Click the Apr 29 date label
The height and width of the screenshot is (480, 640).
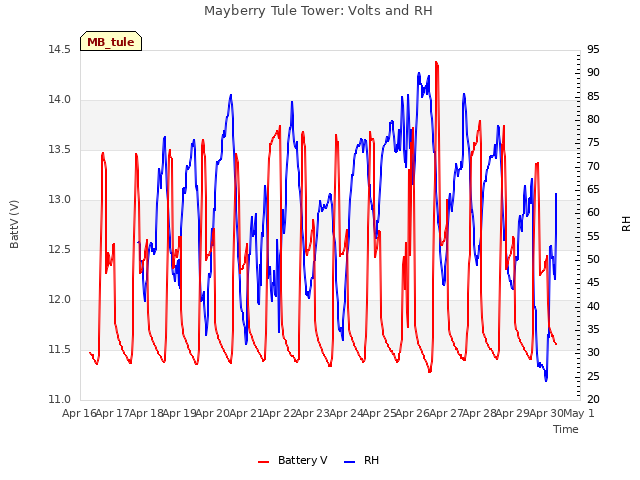tap(513, 414)
